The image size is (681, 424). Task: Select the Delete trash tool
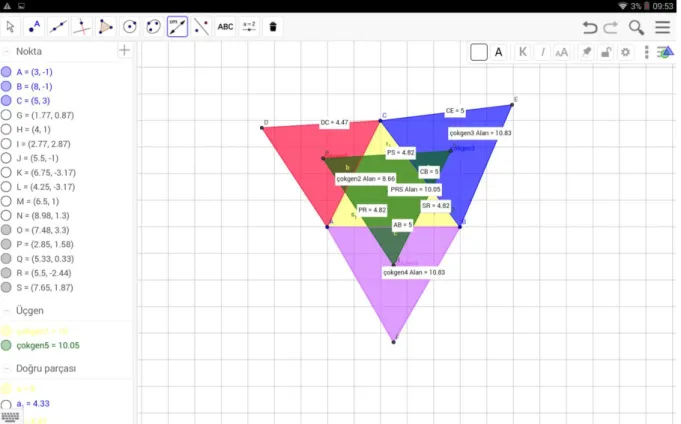click(x=273, y=27)
